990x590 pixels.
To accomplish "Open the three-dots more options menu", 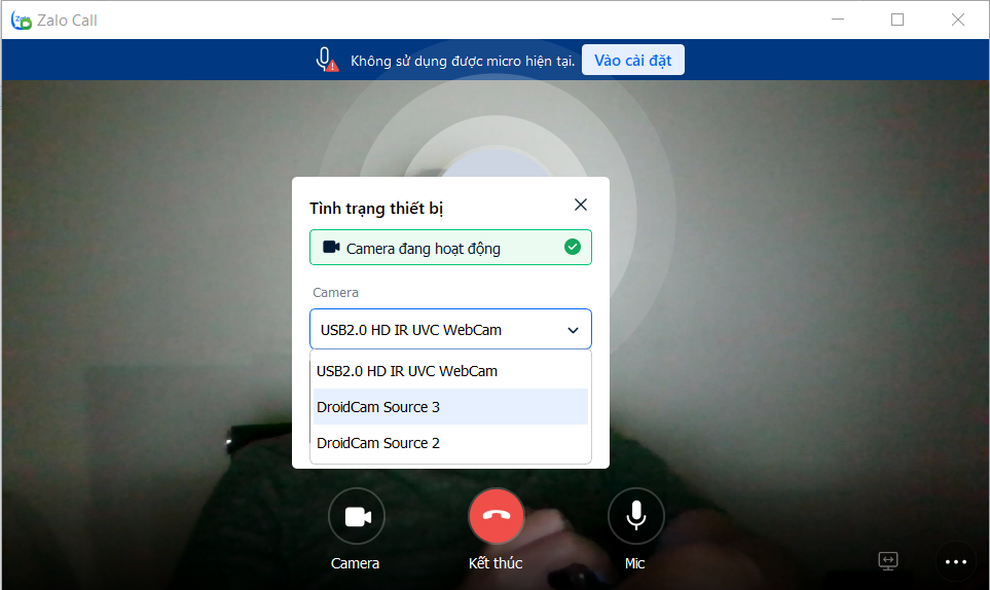I will tap(956, 562).
